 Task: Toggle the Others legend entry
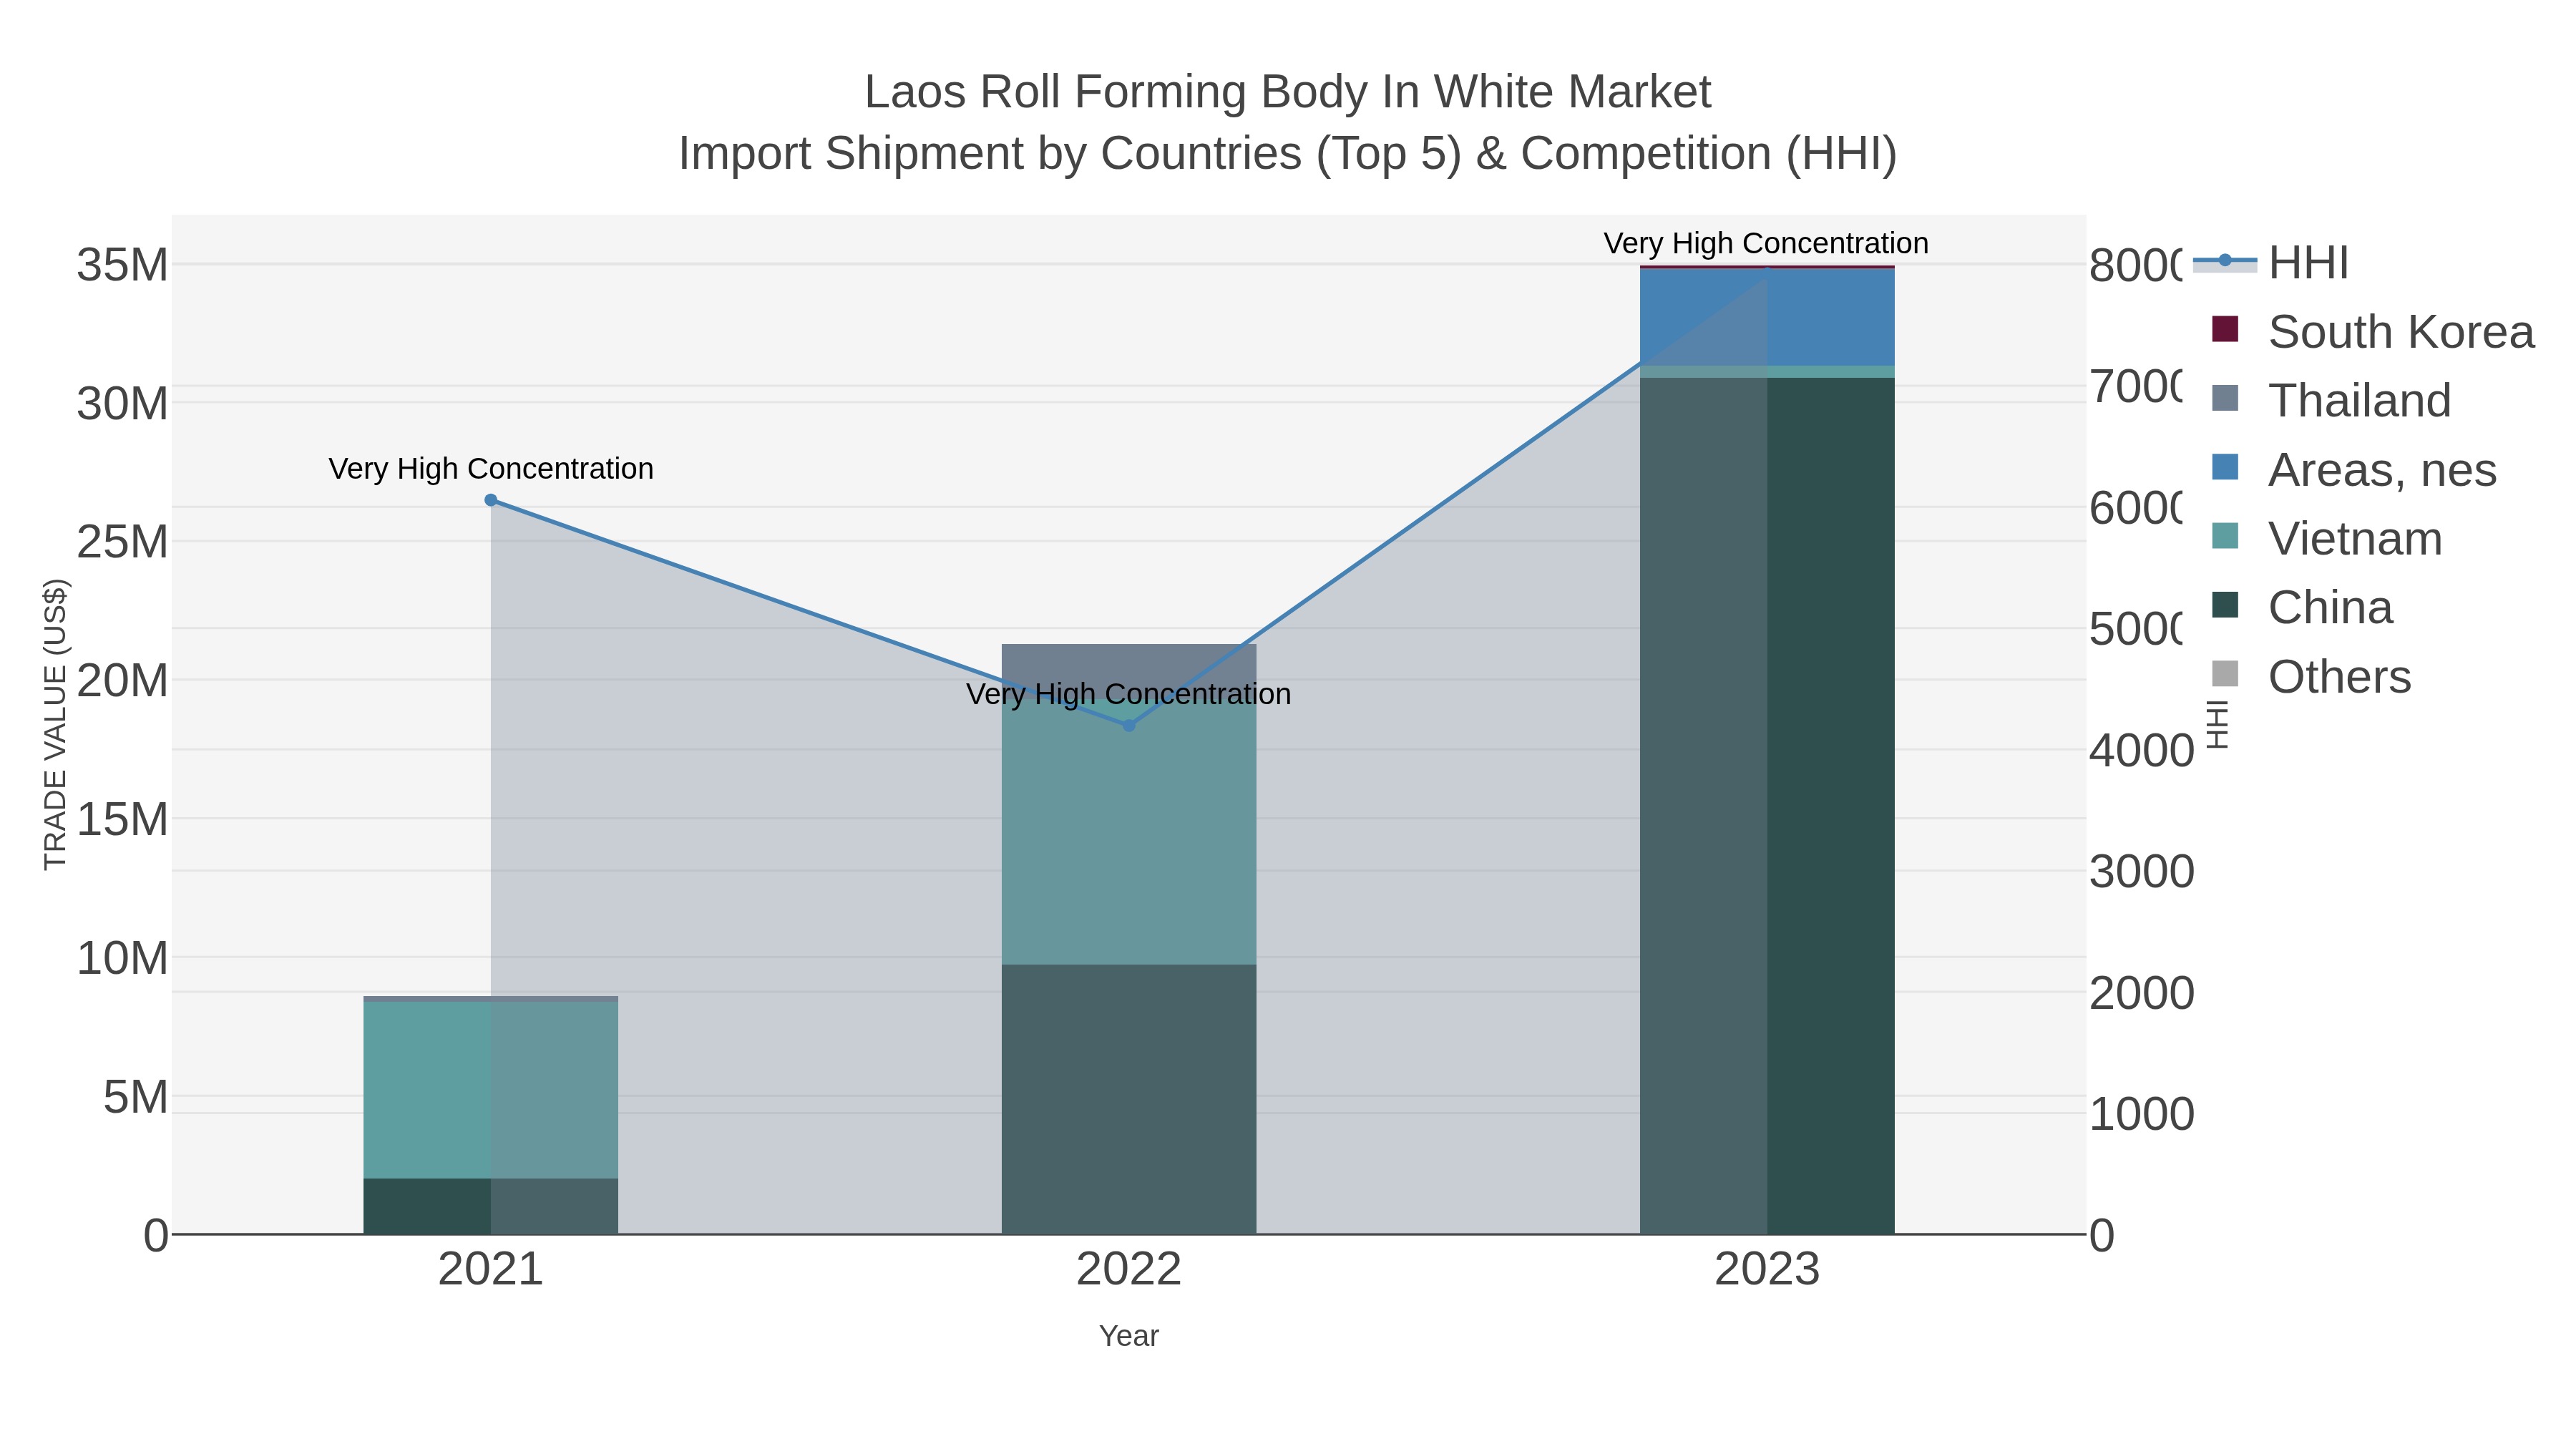pos(2311,676)
